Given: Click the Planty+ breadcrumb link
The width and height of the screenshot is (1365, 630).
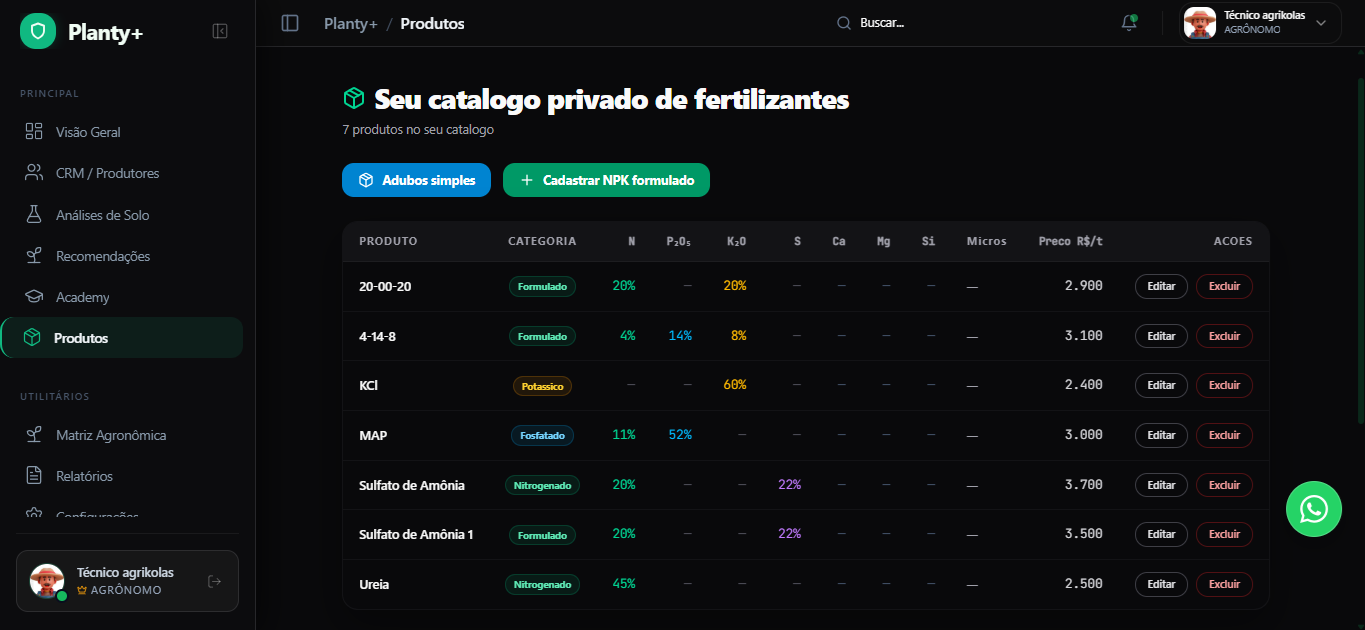Looking at the screenshot, I should point(350,23).
